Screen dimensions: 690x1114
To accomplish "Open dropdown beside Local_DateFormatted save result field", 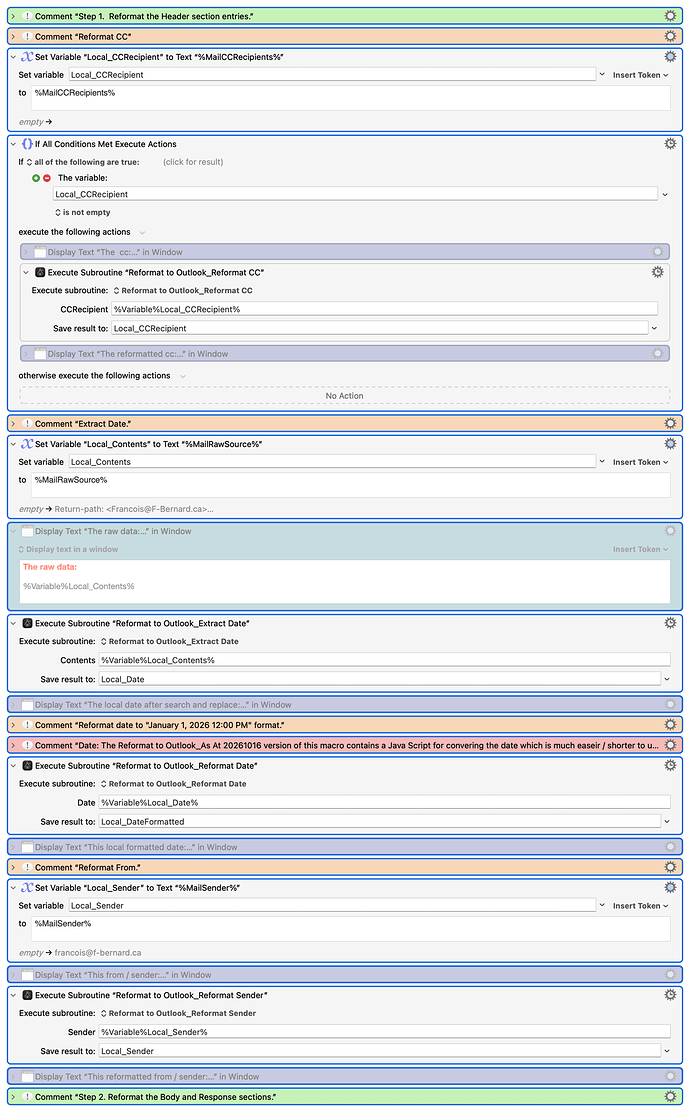I will (x=667, y=821).
